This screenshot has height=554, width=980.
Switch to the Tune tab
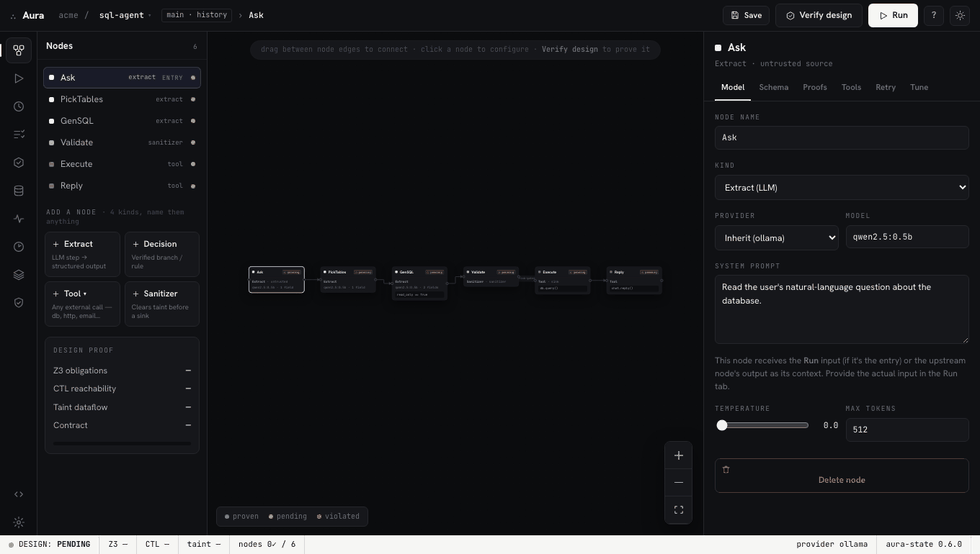click(919, 88)
